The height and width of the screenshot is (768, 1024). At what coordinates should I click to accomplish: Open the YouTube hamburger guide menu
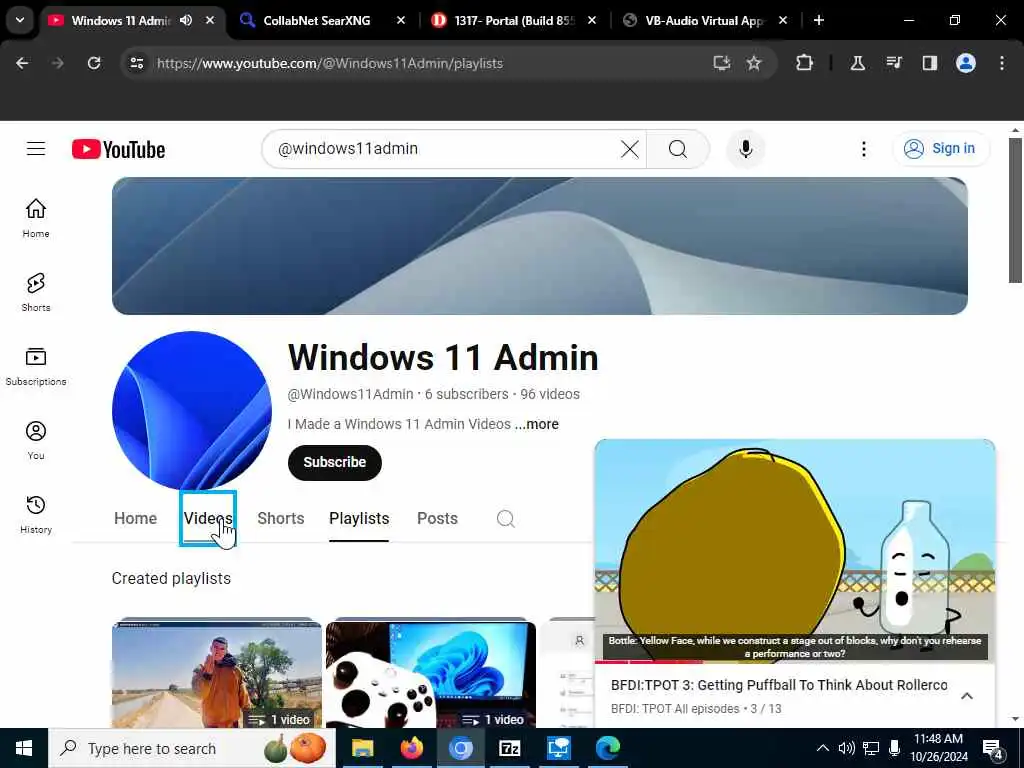36,149
